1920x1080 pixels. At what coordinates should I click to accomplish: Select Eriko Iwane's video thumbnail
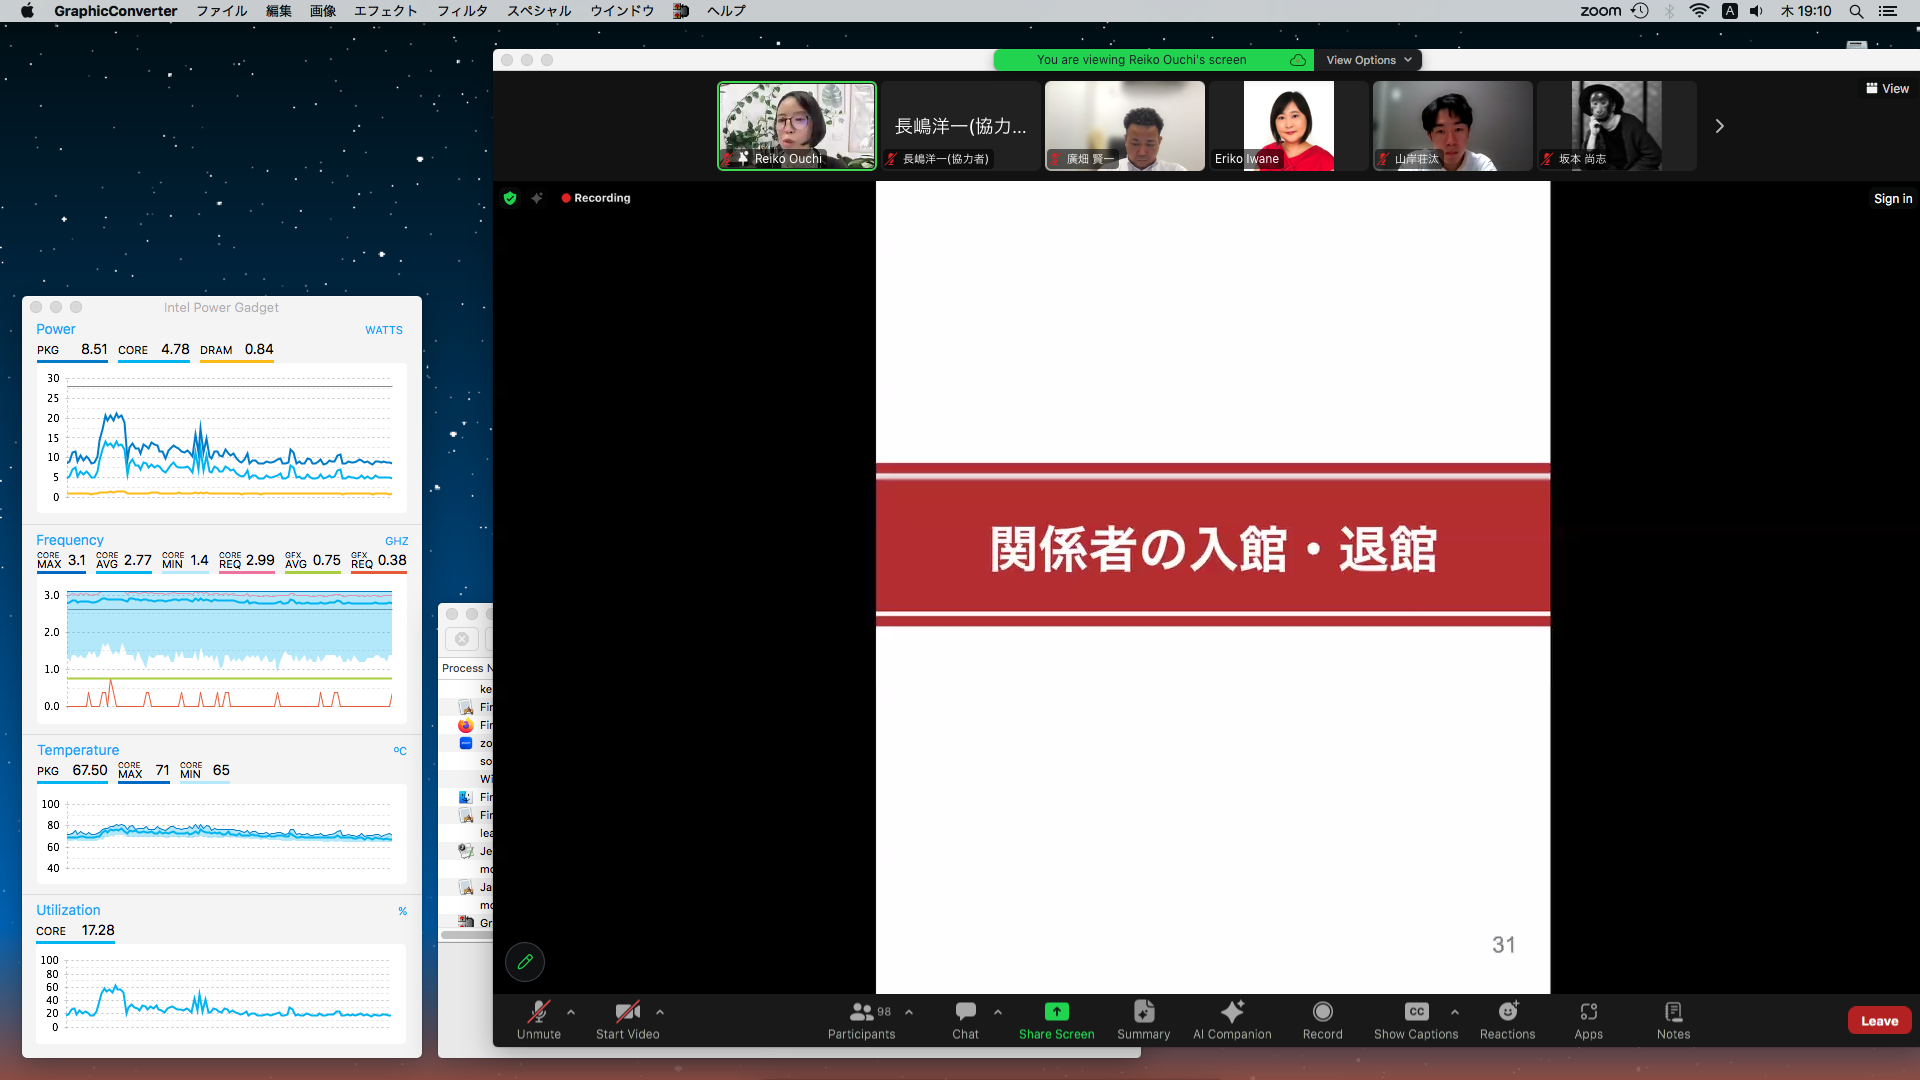pos(1288,126)
